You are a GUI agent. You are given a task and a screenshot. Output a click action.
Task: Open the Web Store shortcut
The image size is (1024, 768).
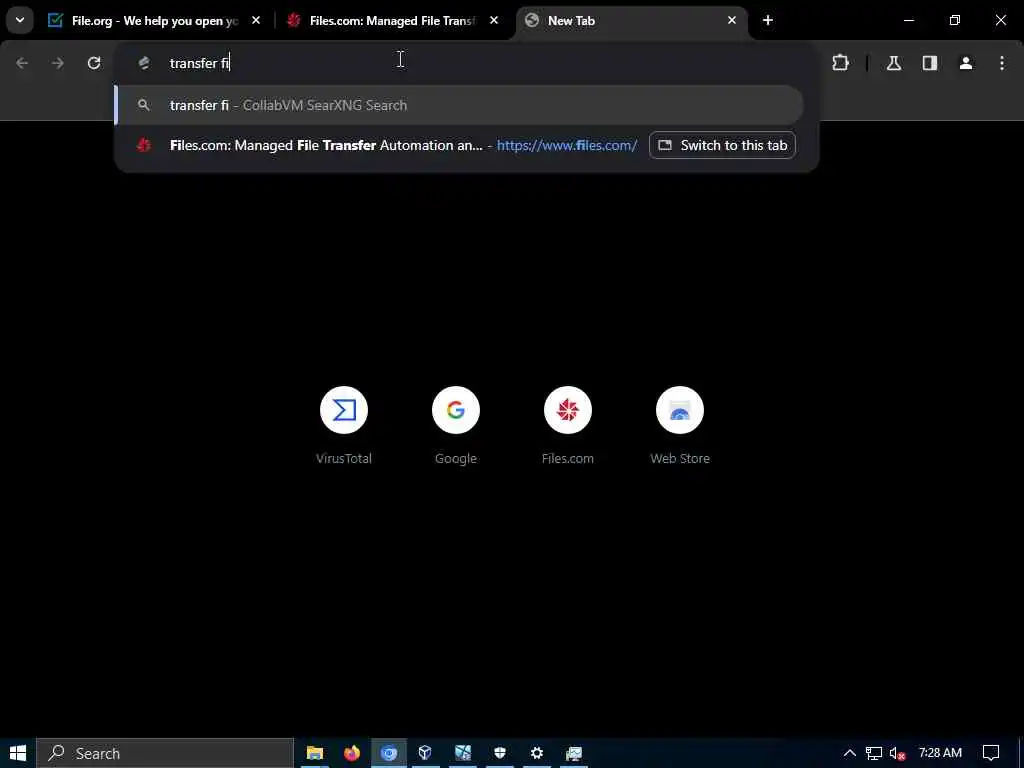click(680, 426)
